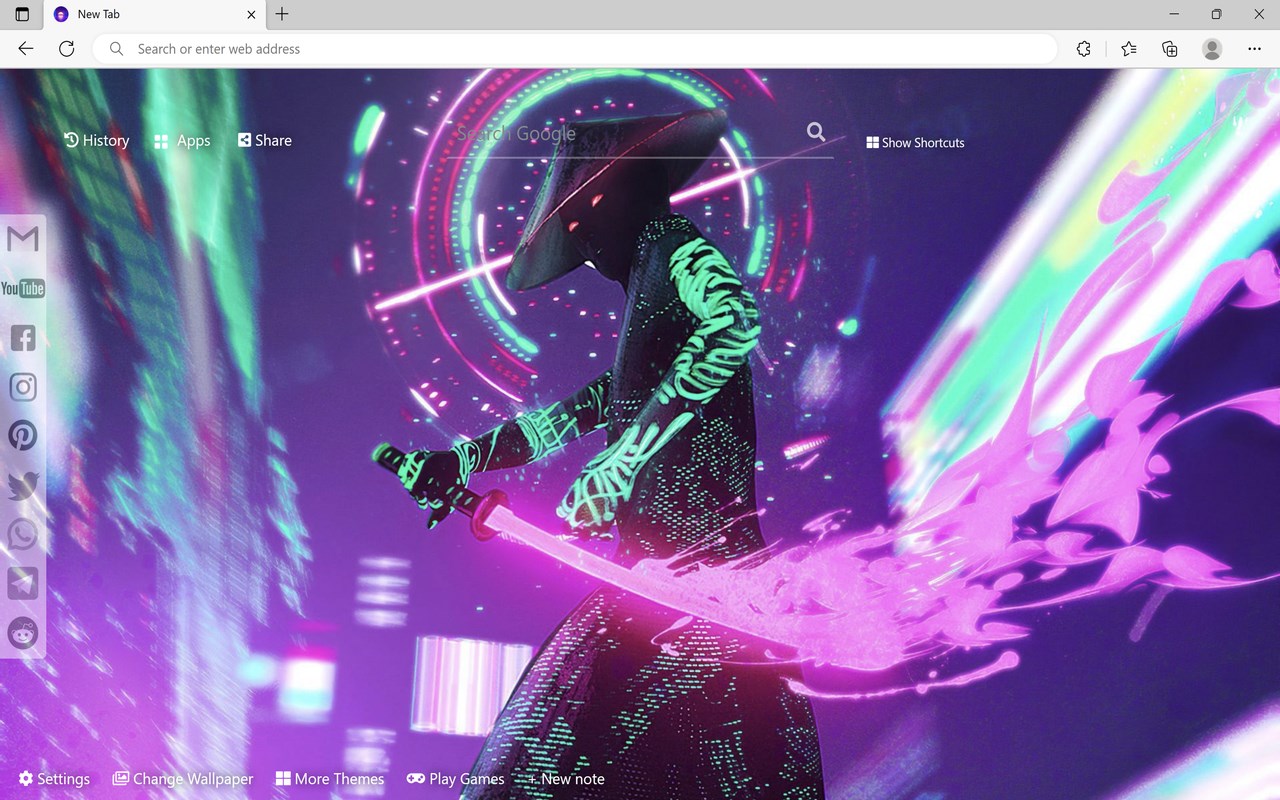
Task: Open YouTube sidebar shortcut
Action: 22,288
